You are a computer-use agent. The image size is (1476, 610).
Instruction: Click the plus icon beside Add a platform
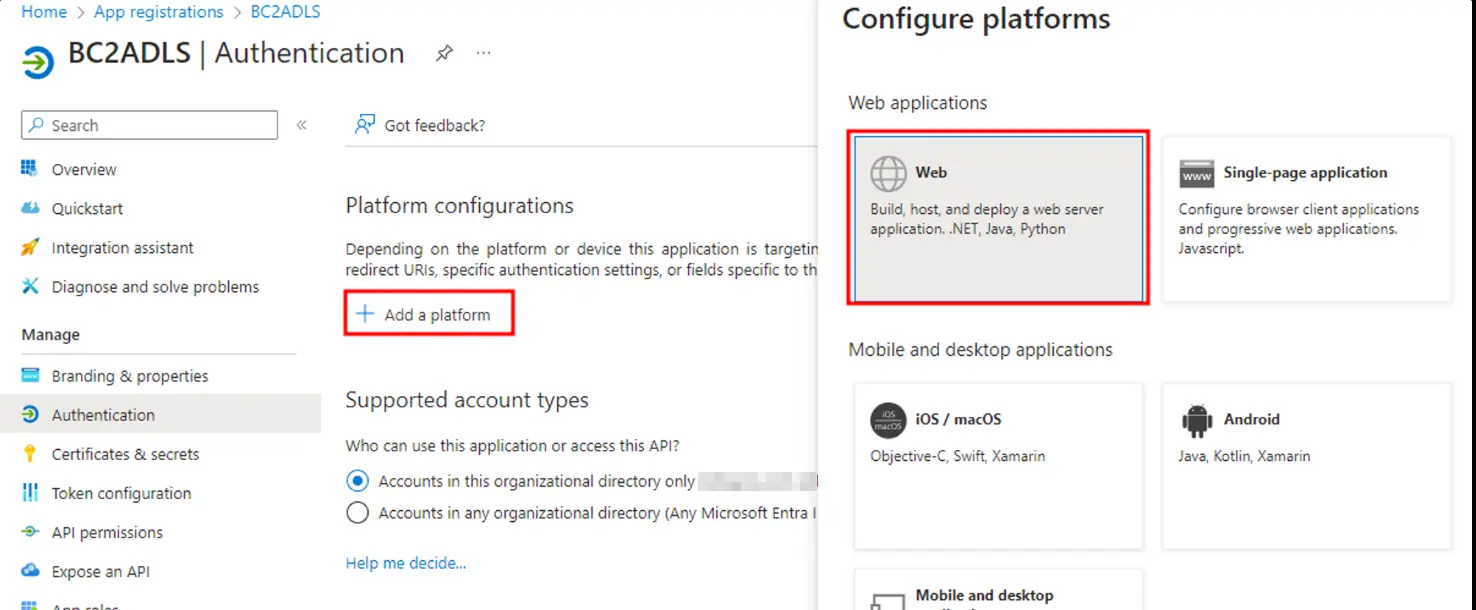coord(365,314)
